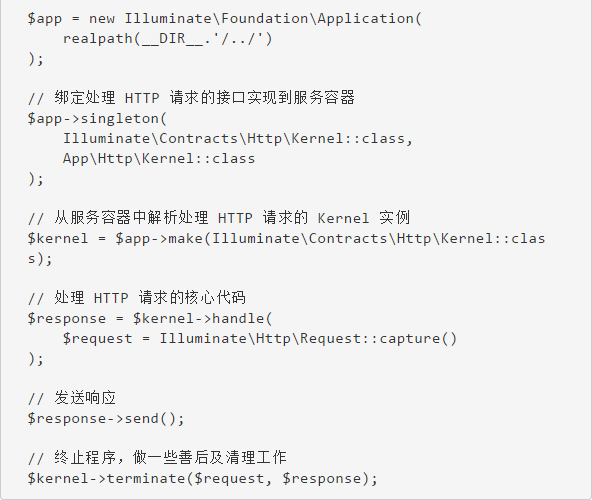Click the __DIR__ constant
This screenshot has width=592, height=500.
click(x=173, y=39)
